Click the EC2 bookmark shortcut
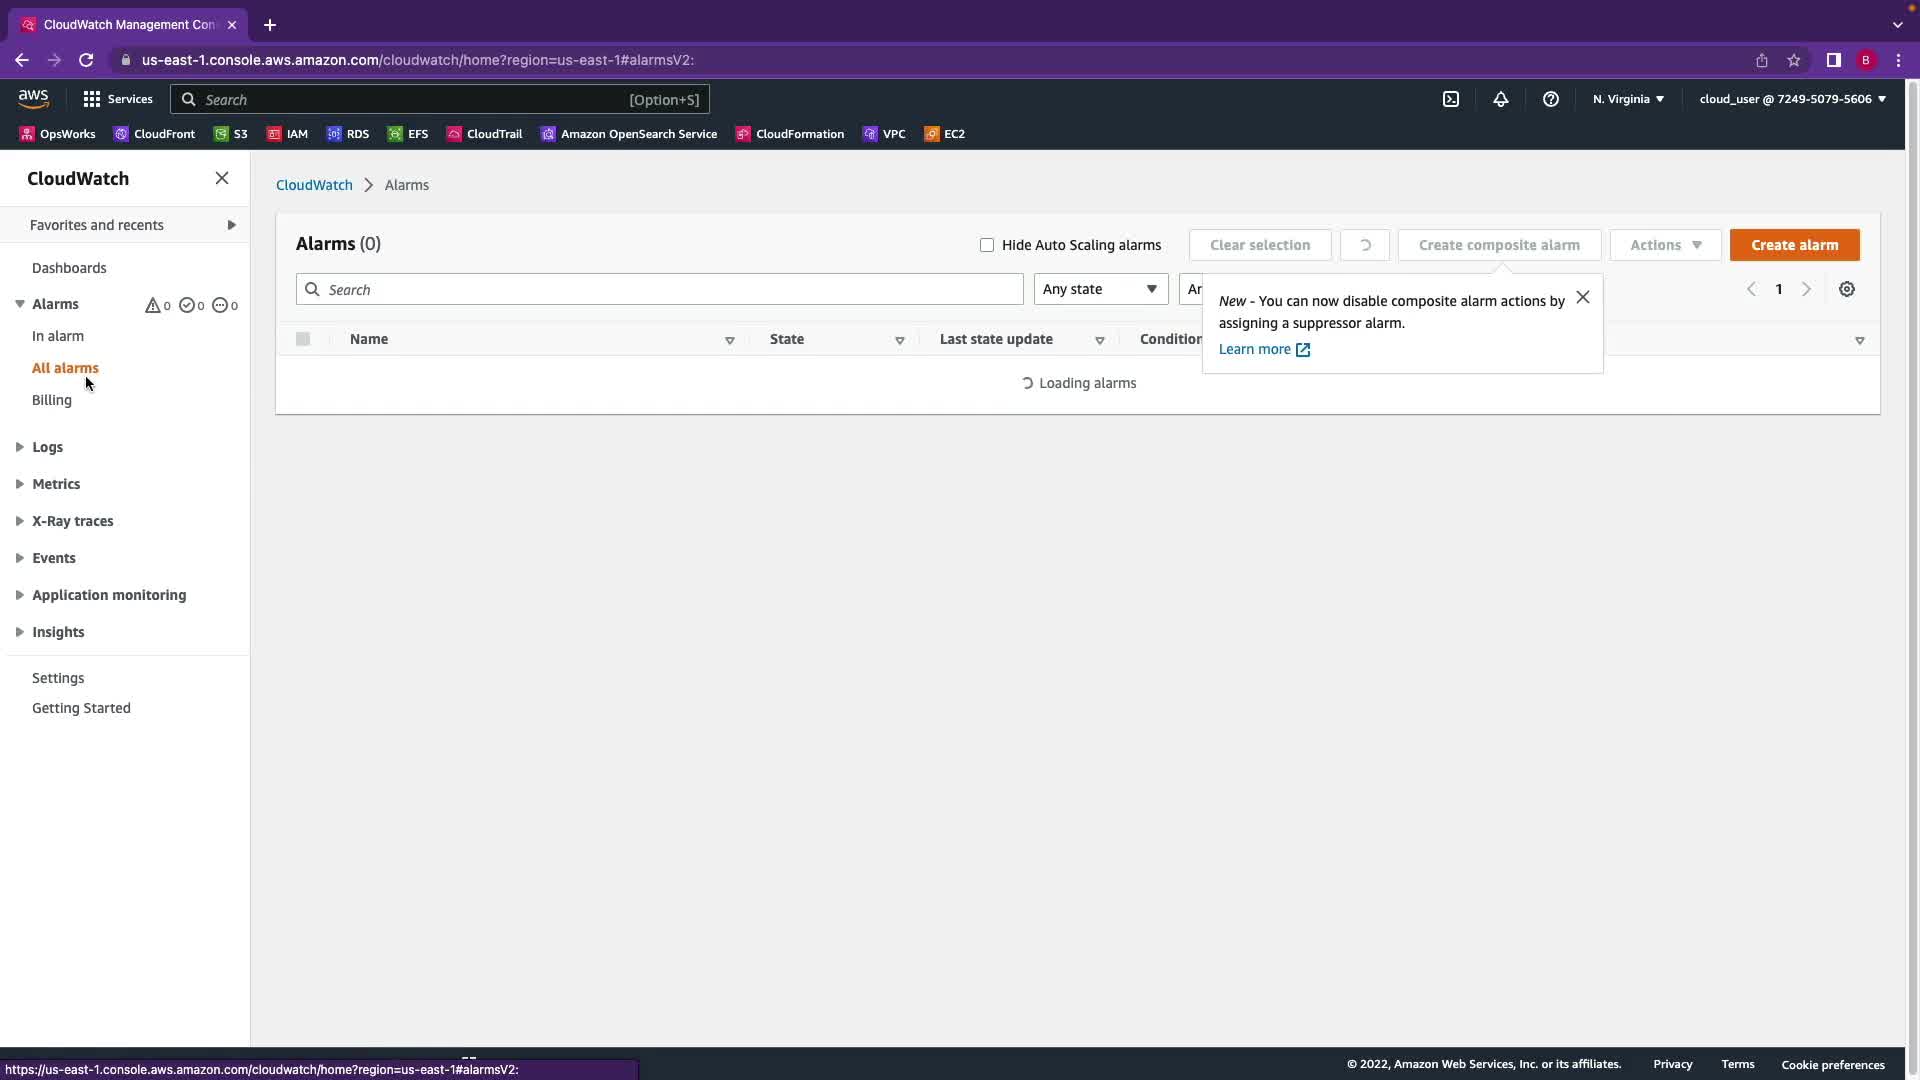Screen dimensions: 1920x1080 point(944,134)
